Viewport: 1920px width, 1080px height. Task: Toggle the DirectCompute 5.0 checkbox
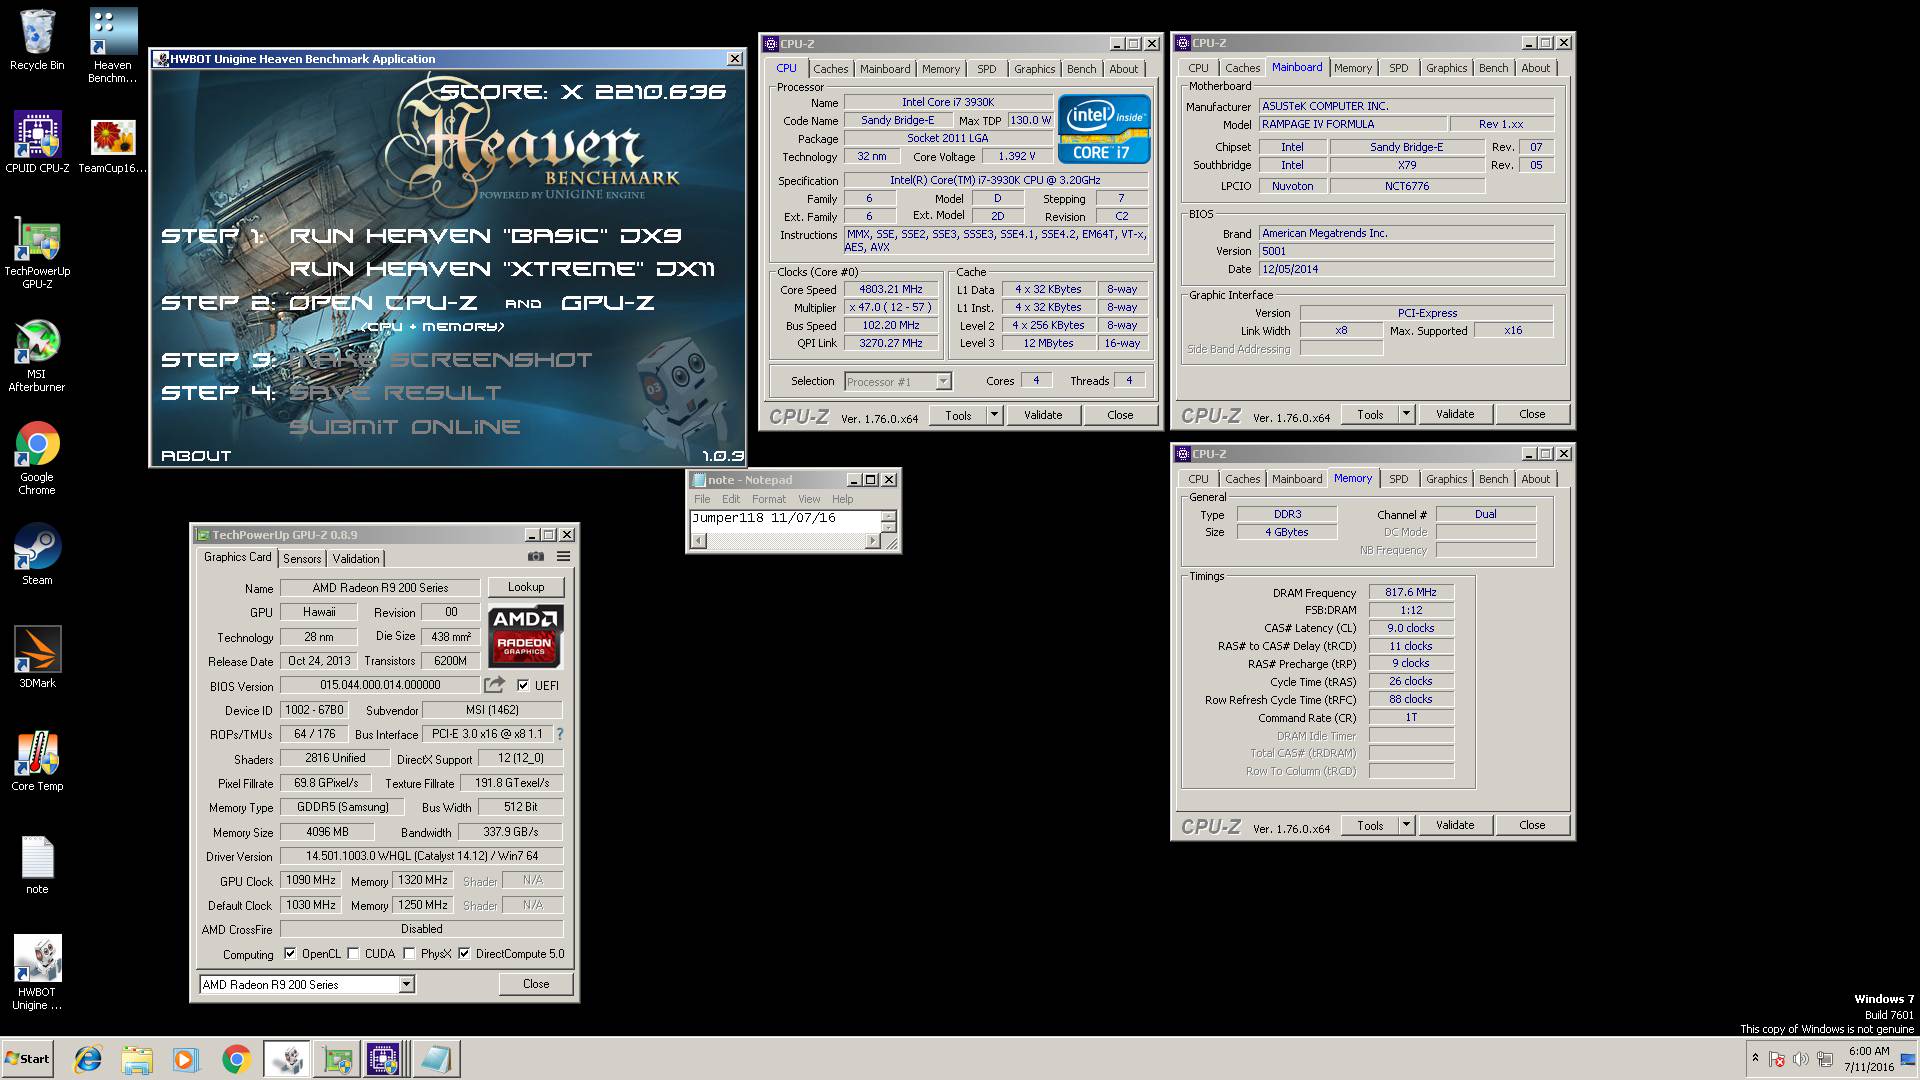coord(464,954)
